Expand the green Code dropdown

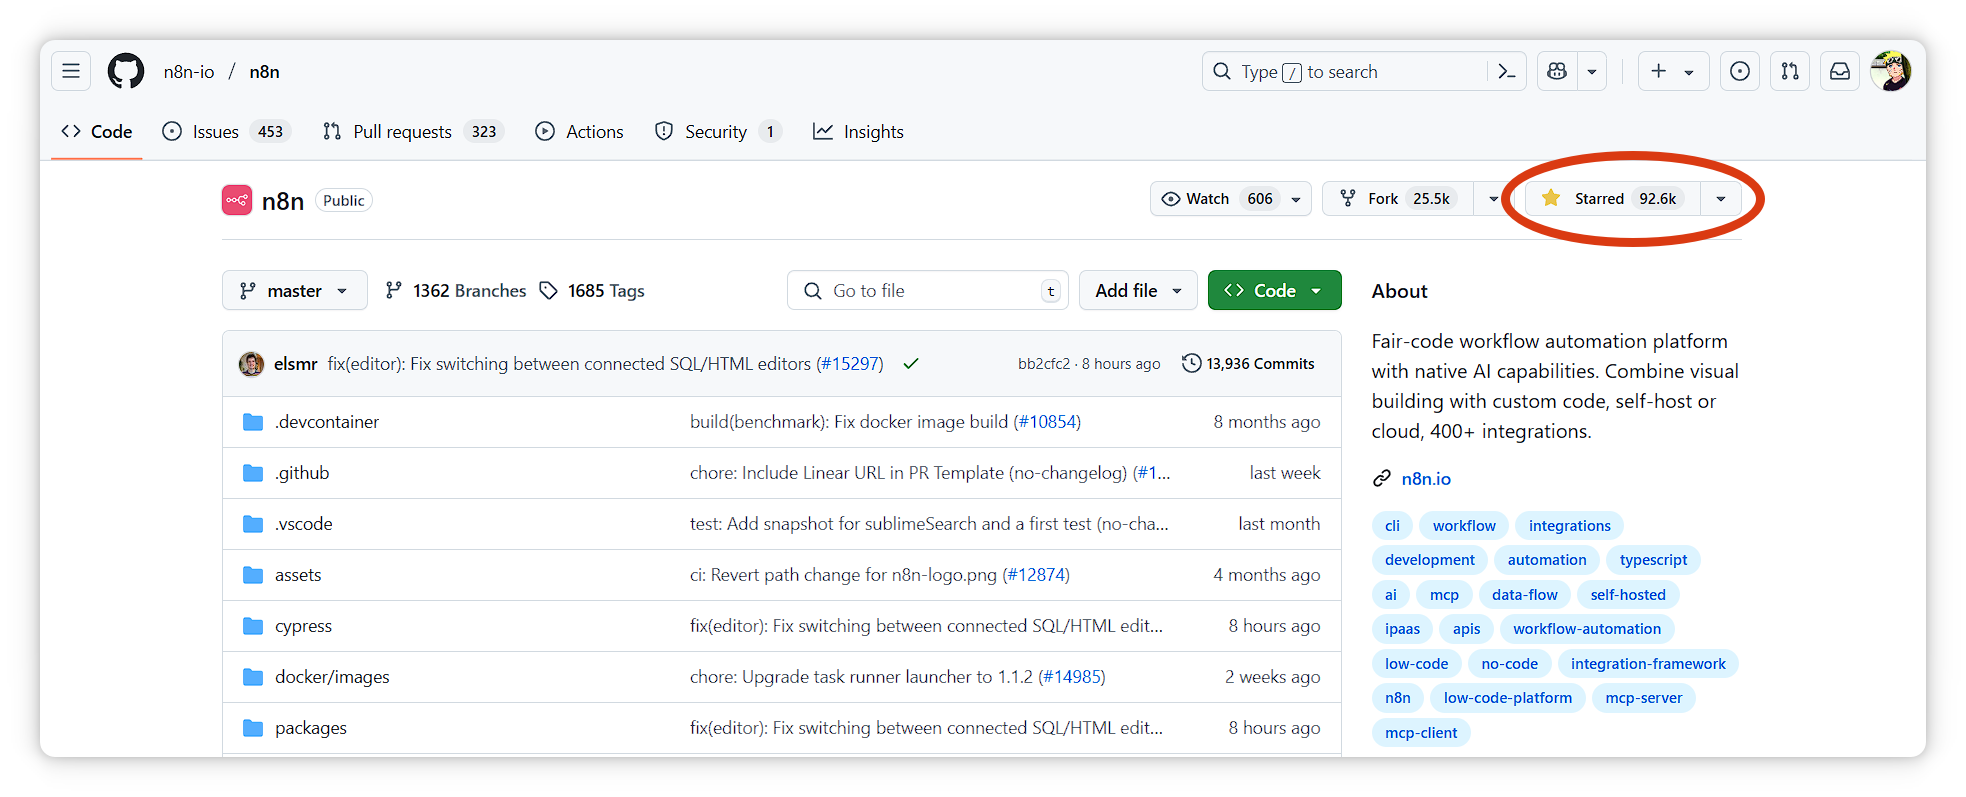[x=1274, y=291]
